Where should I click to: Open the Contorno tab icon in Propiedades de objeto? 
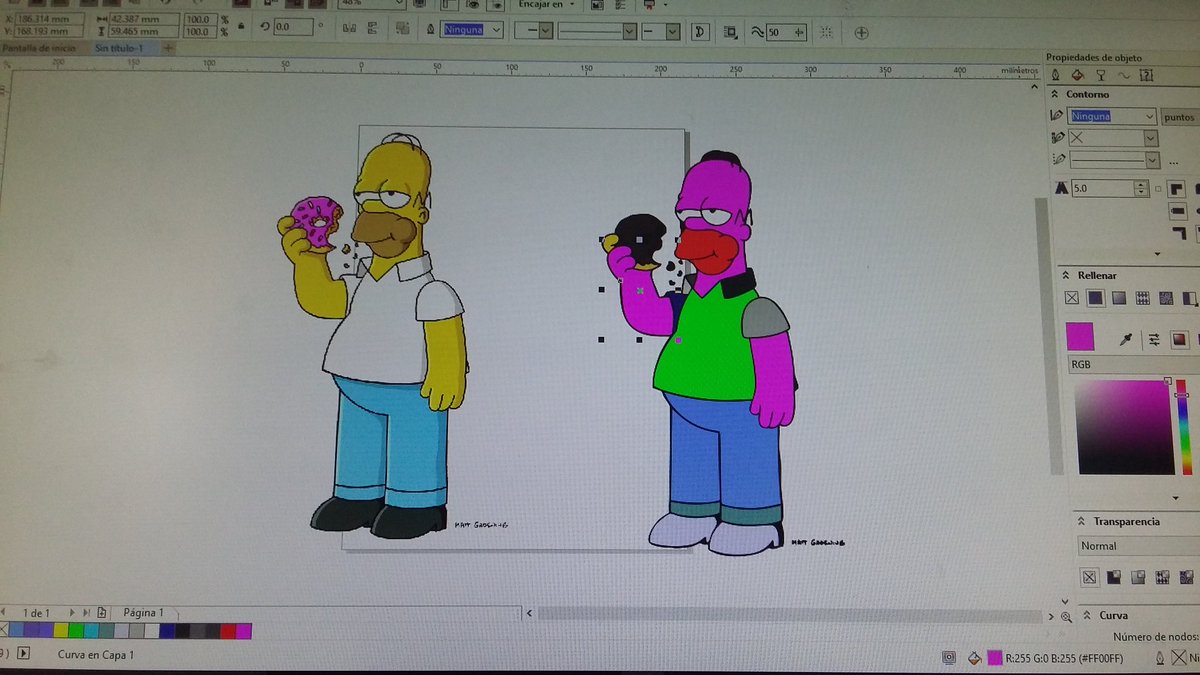[x=1056, y=75]
